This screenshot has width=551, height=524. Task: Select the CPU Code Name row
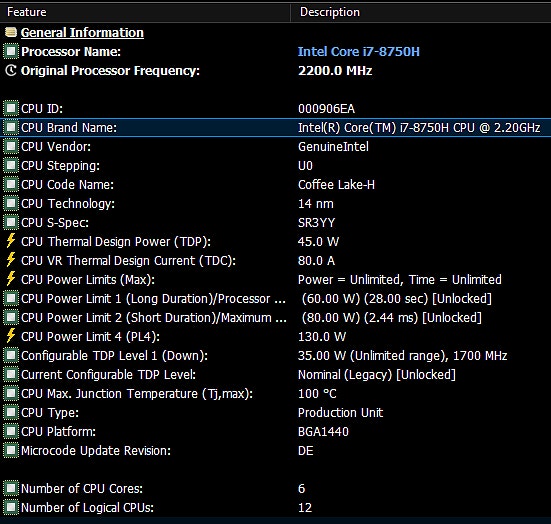pyautogui.click(x=276, y=184)
